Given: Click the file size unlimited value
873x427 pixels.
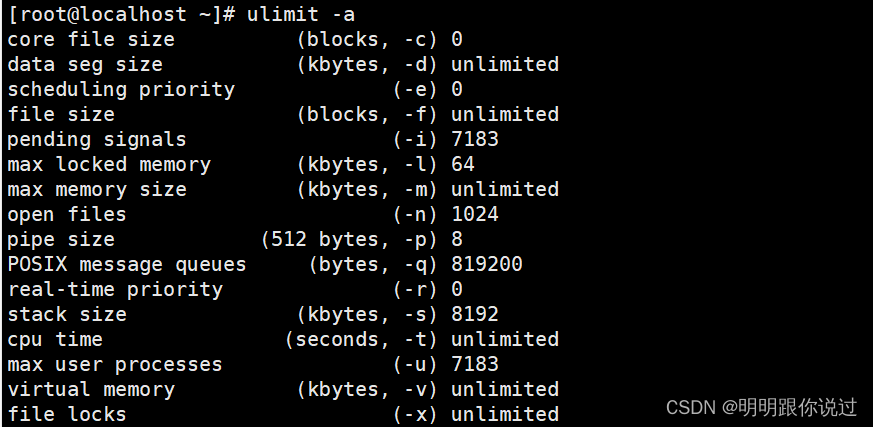Looking at the screenshot, I should tap(505, 114).
